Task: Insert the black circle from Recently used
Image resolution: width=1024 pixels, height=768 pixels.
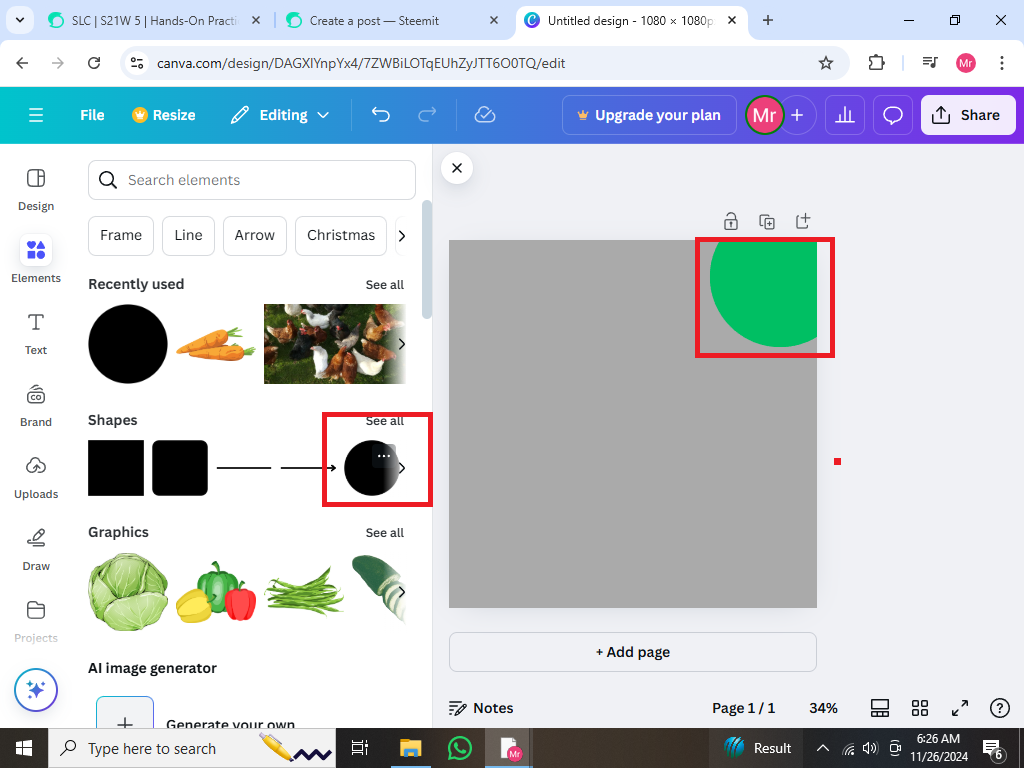Action: coord(128,344)
